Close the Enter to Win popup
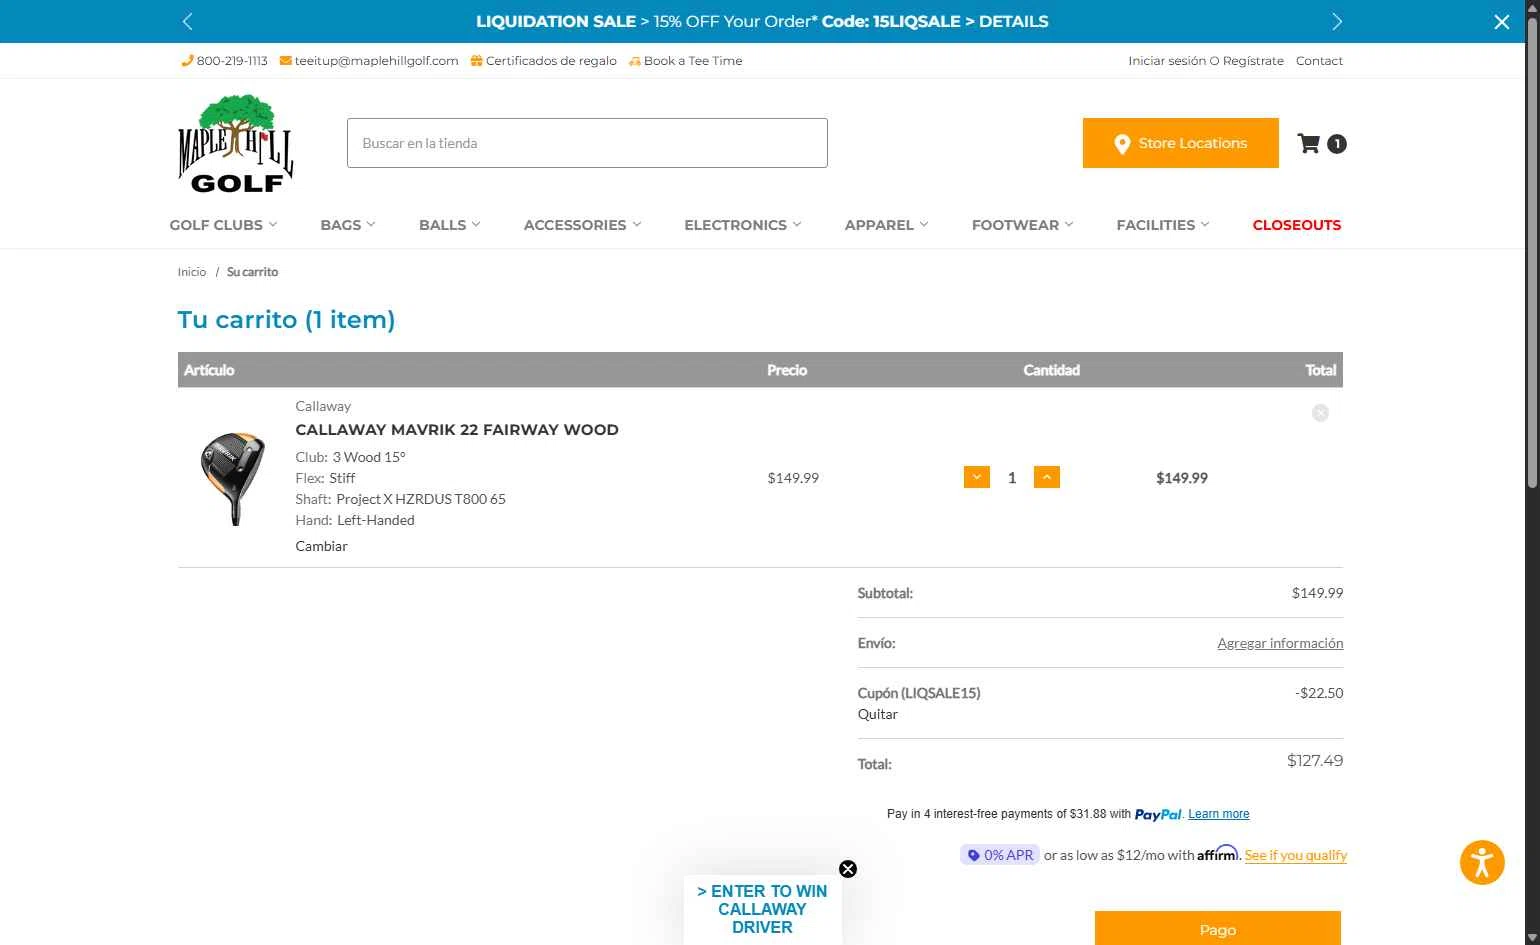Image resolution: width=1540 pixels, height=945 pixels. 848,869
